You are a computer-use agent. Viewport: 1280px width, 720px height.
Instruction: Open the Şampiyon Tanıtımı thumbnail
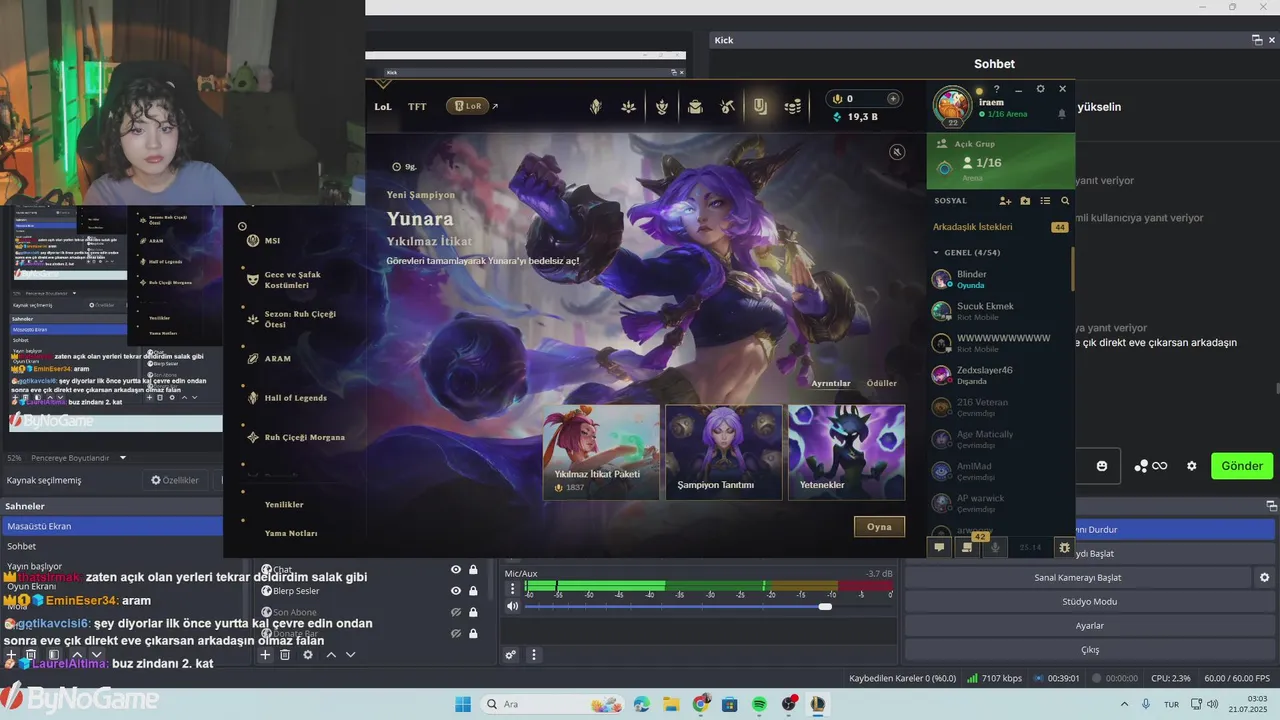tap(724, 452)
